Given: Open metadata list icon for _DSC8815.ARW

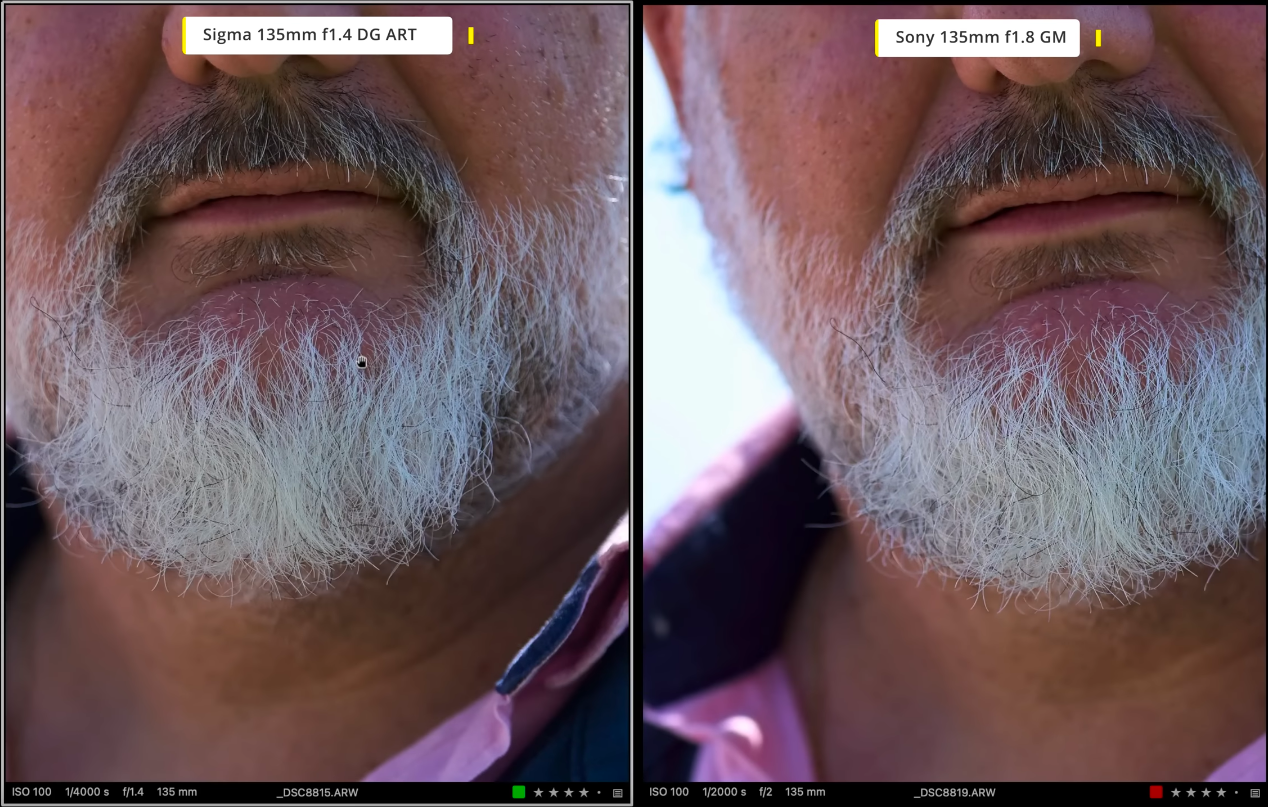Looking at the screenshot, I should click(617, 792).
